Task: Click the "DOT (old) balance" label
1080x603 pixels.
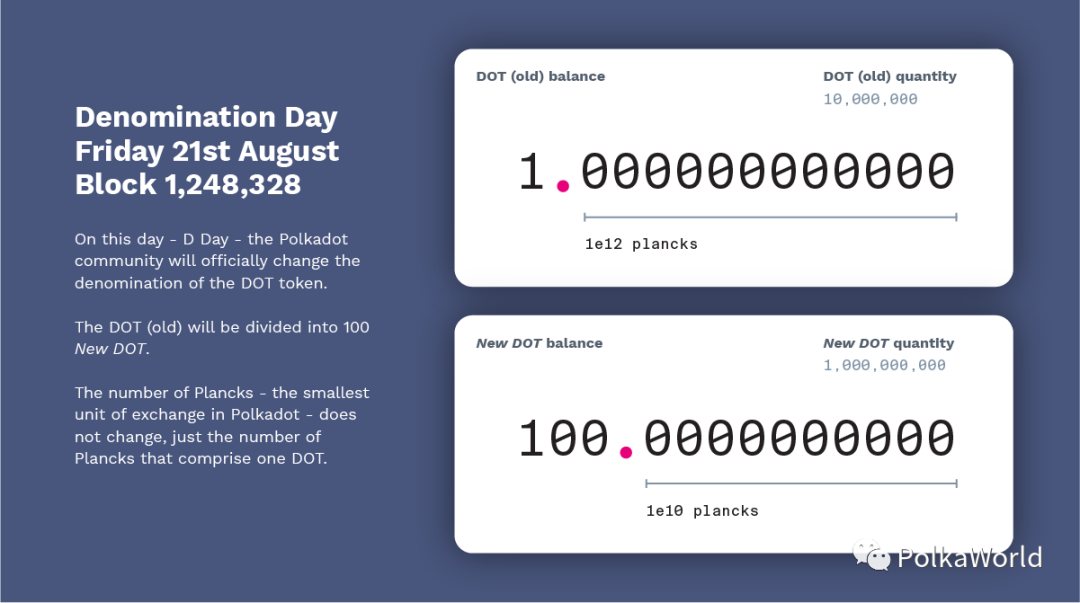Action: coord(540,76)
